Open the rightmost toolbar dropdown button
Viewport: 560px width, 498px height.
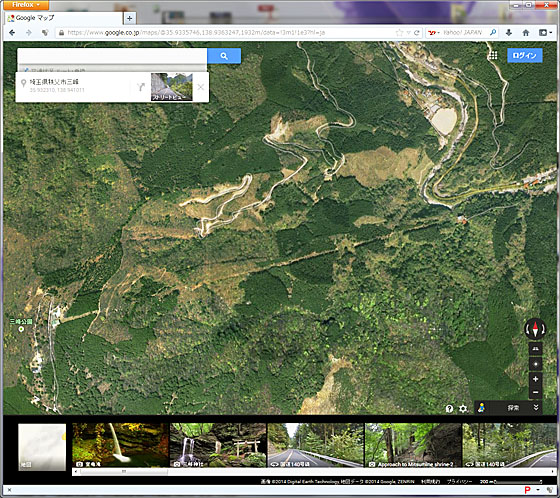[545, 33]
